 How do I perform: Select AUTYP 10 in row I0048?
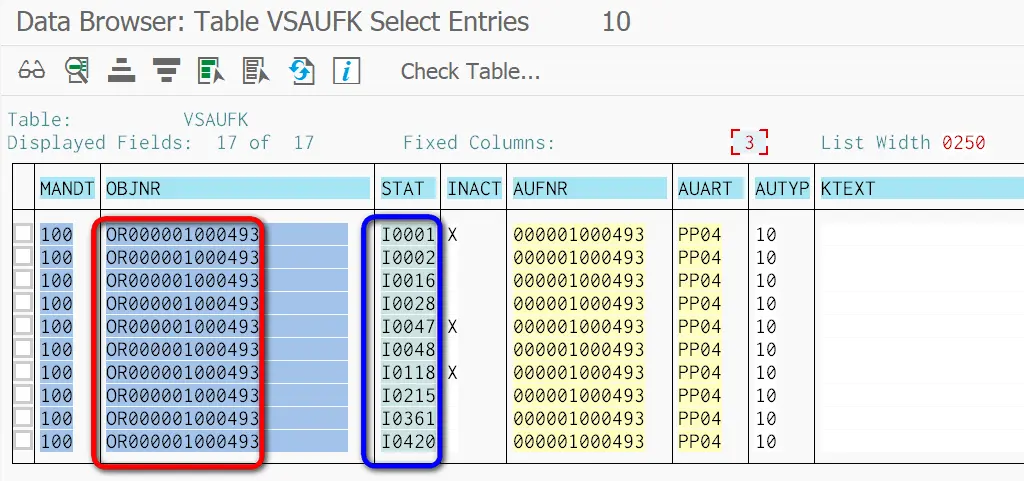tap(766, 349)
